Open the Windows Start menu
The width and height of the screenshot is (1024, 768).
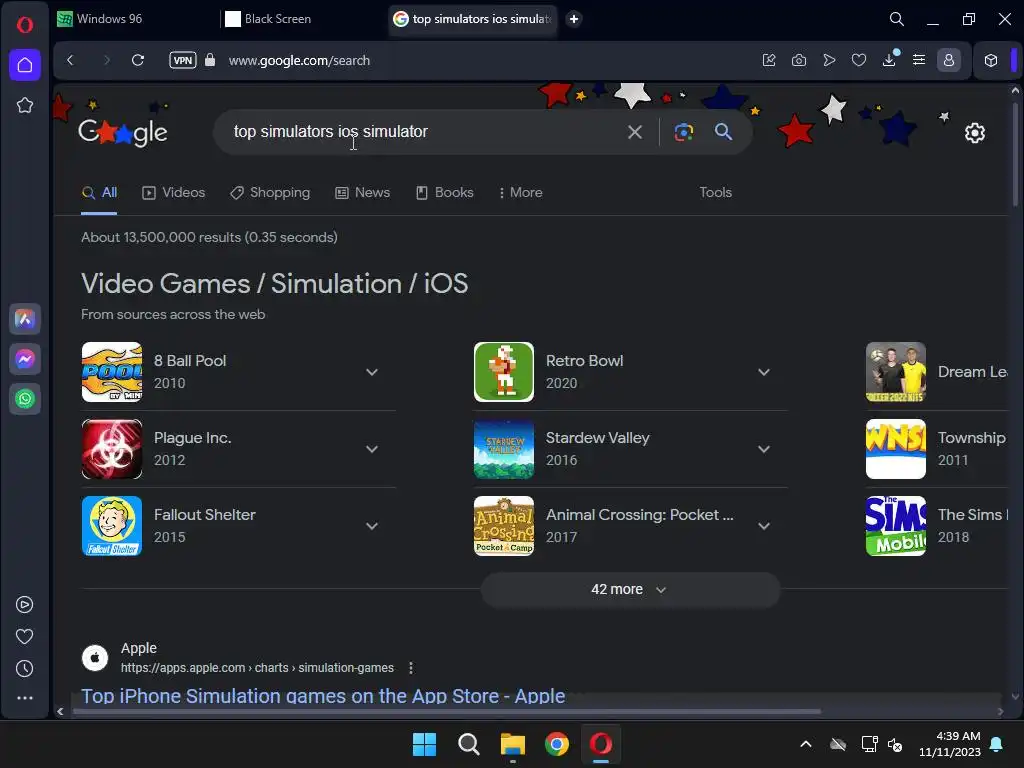click(424, 744)
